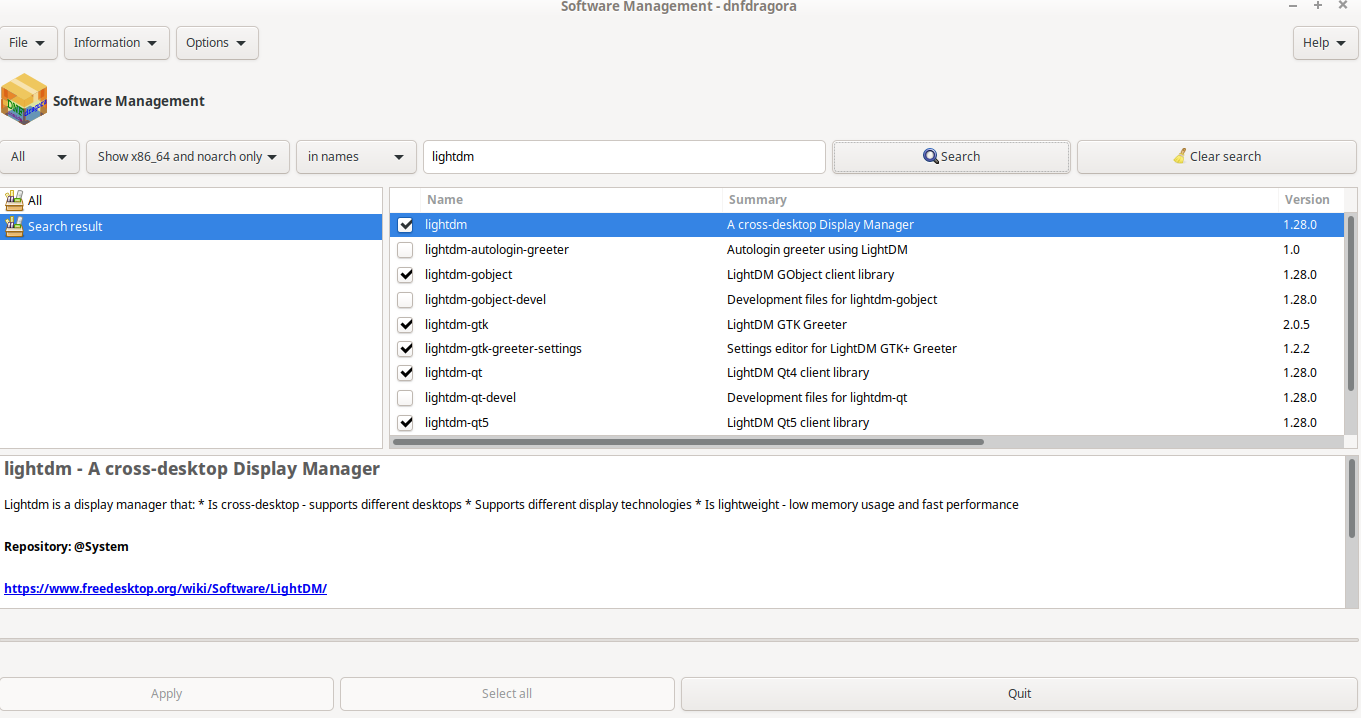
Task: Check the lightdm-qt-devel checkbox
Action: 405,398
